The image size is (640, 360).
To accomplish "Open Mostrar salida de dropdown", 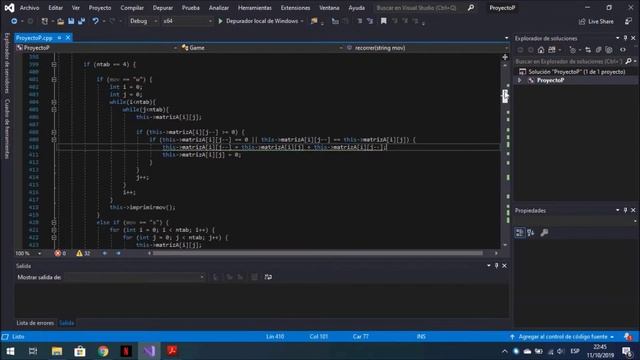I will (x=134, y=277).
